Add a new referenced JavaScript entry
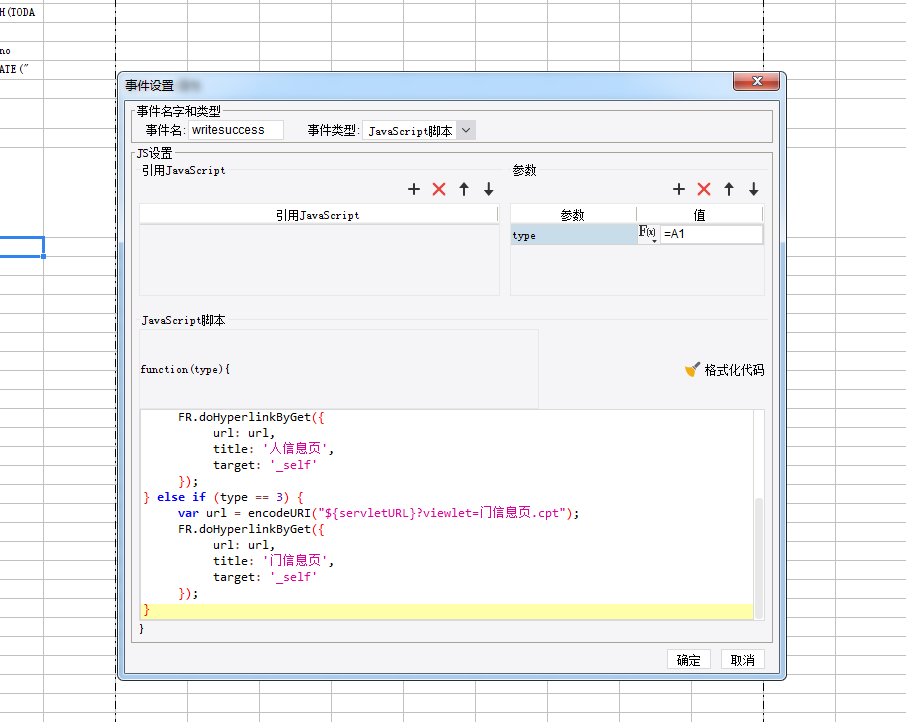This screenshot has height=722, width=906. (x=414, y=189)
